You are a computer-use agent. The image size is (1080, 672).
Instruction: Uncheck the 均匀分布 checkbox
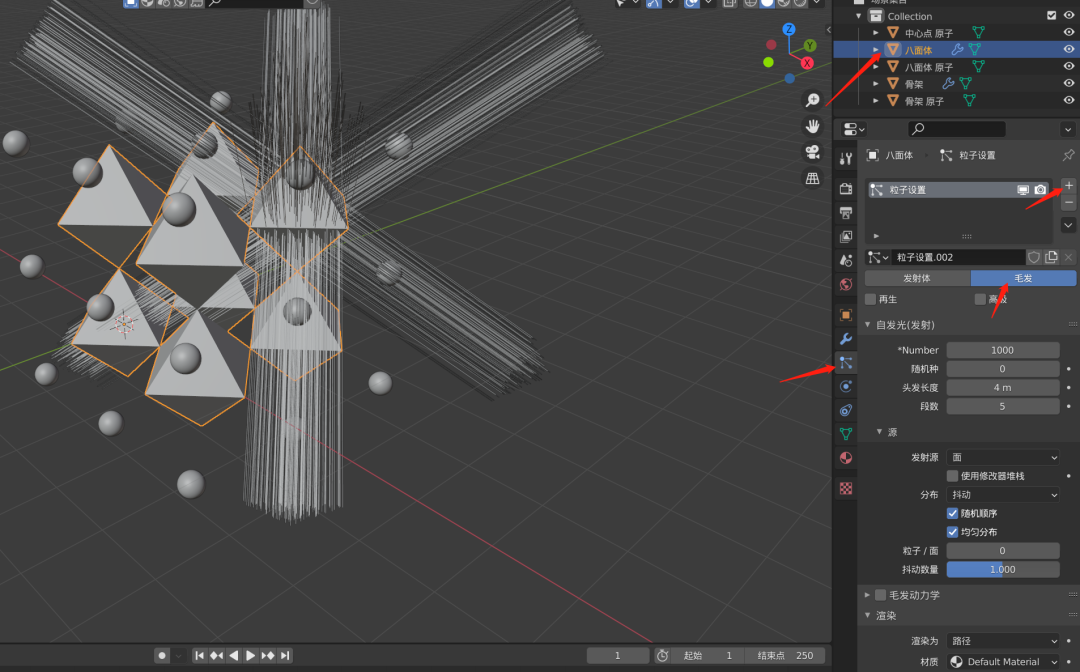(x=953, y=532)
